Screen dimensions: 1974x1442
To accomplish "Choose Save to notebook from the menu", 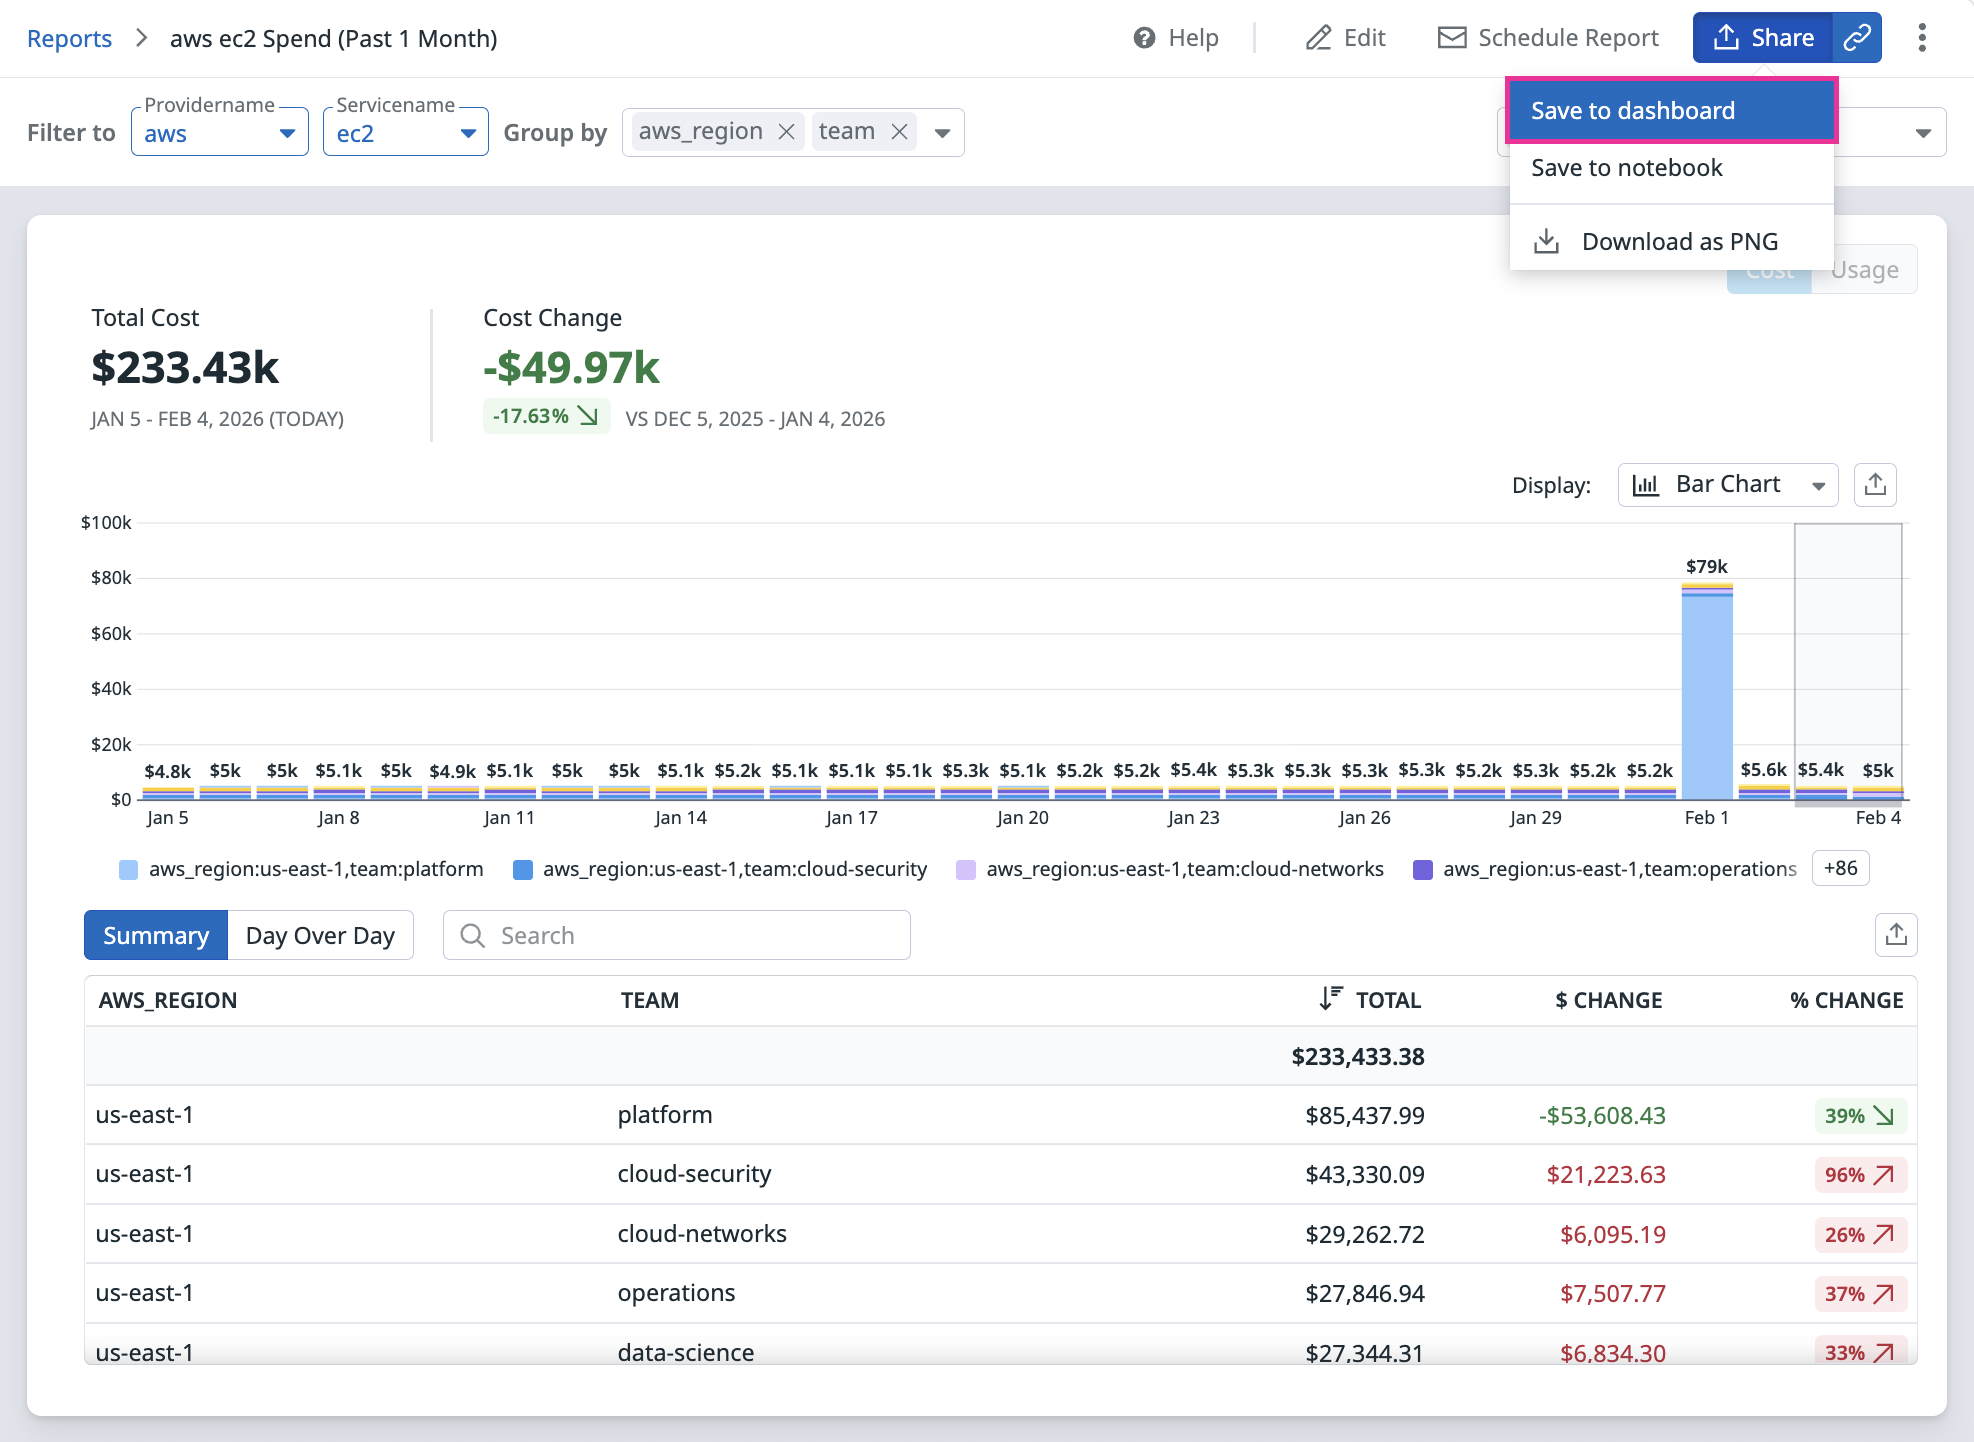I will [x=1626, y=168].
